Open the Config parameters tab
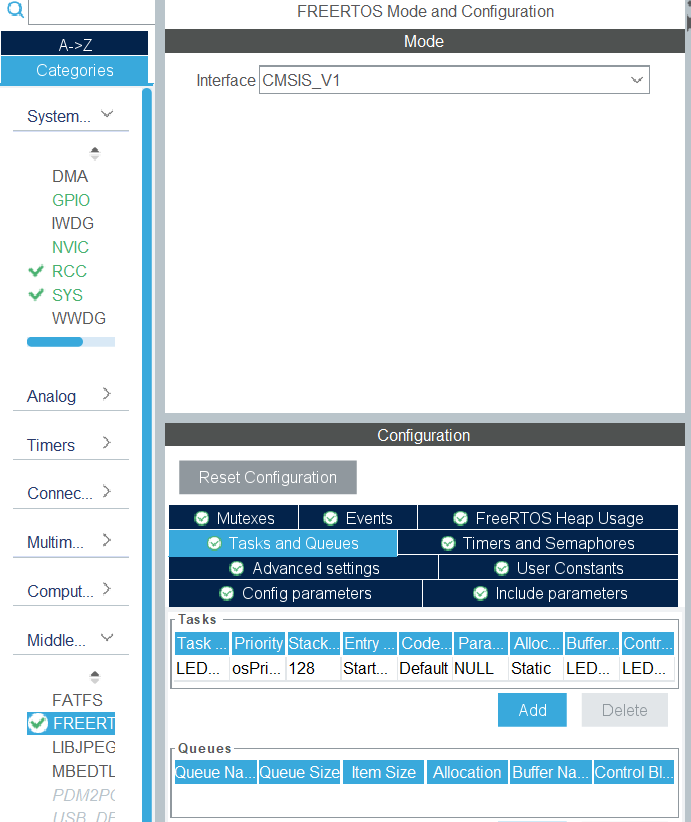This screenshot has height=822, width=691. [x=296, y=593]
